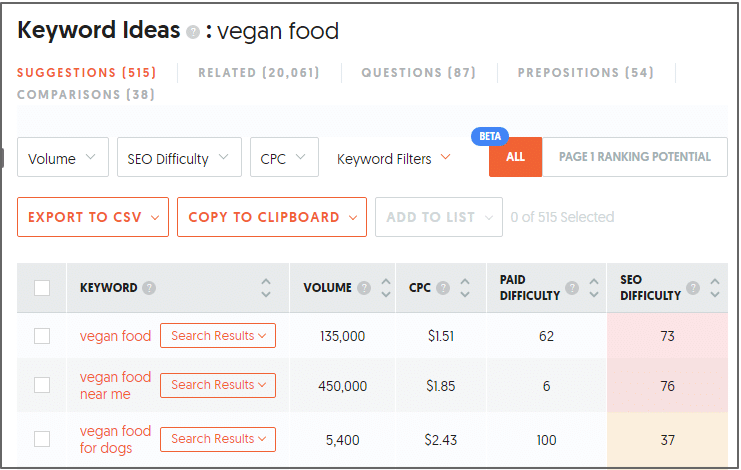Open the vegan food near me keyword link
Screen dimensions: 741x470
115,385
